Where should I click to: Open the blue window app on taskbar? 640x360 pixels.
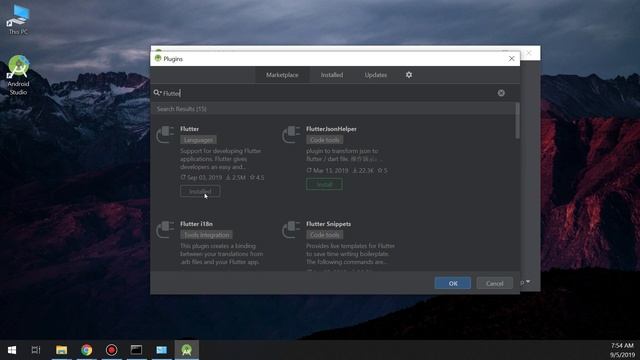pyautogui.click(x=162, y=350)
